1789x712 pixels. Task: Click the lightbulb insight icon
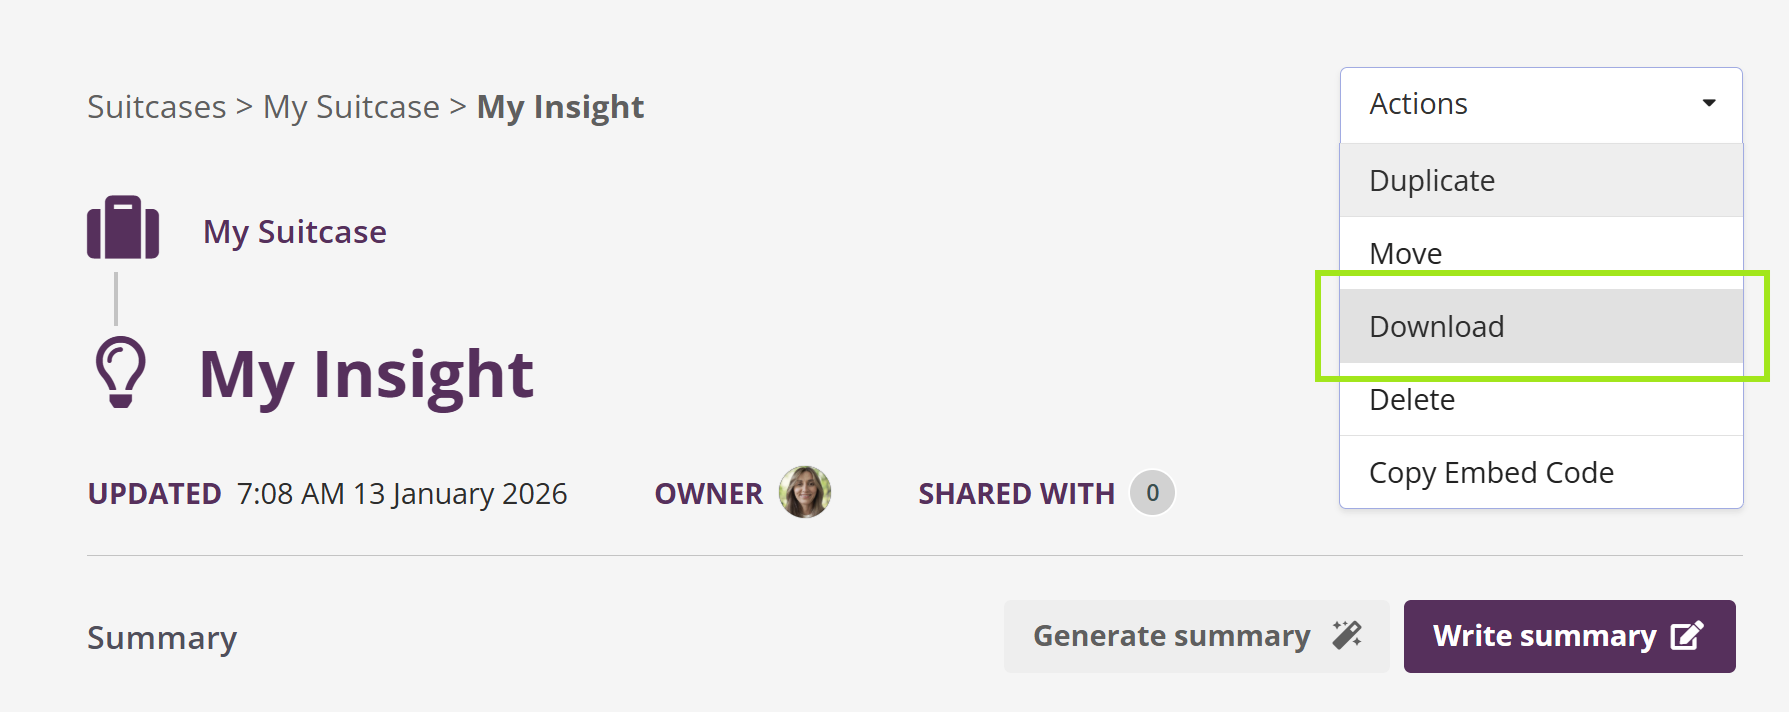[121, 372]
